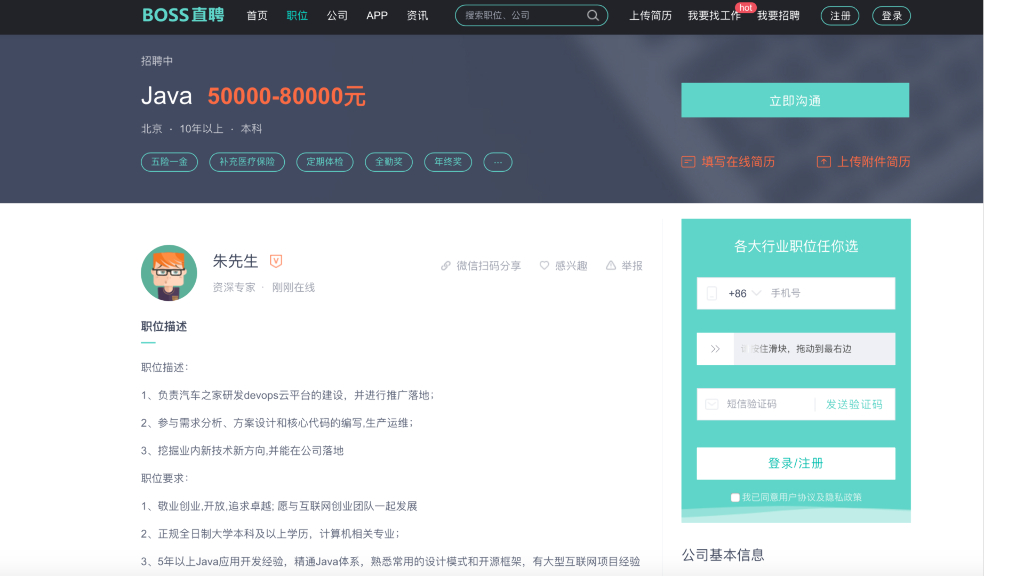Expand more benefits via the ... tag
The height and width of the screenshot is (576, 1024).
pyautogui.click(x=497, y=161)
